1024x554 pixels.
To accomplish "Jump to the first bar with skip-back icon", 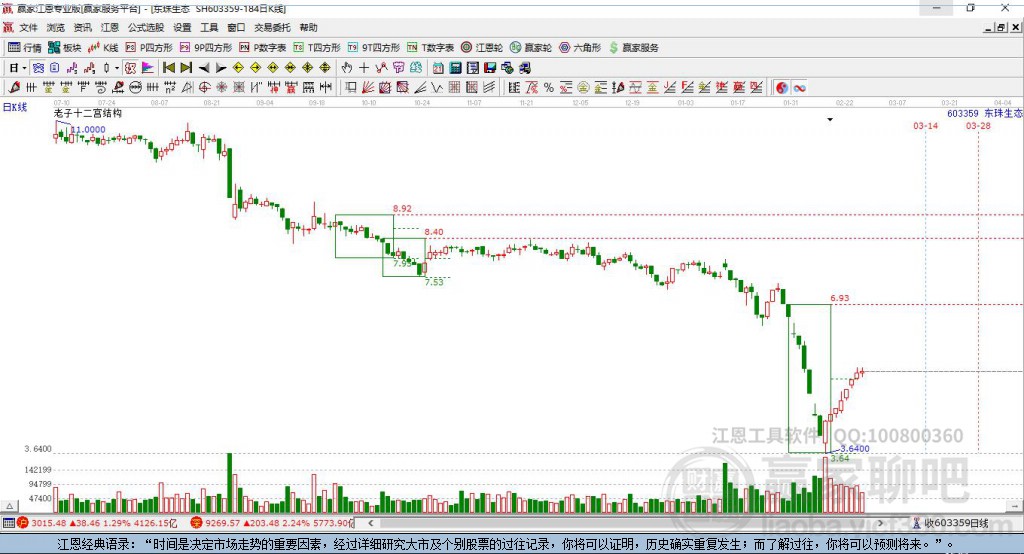I will [168, 67].
